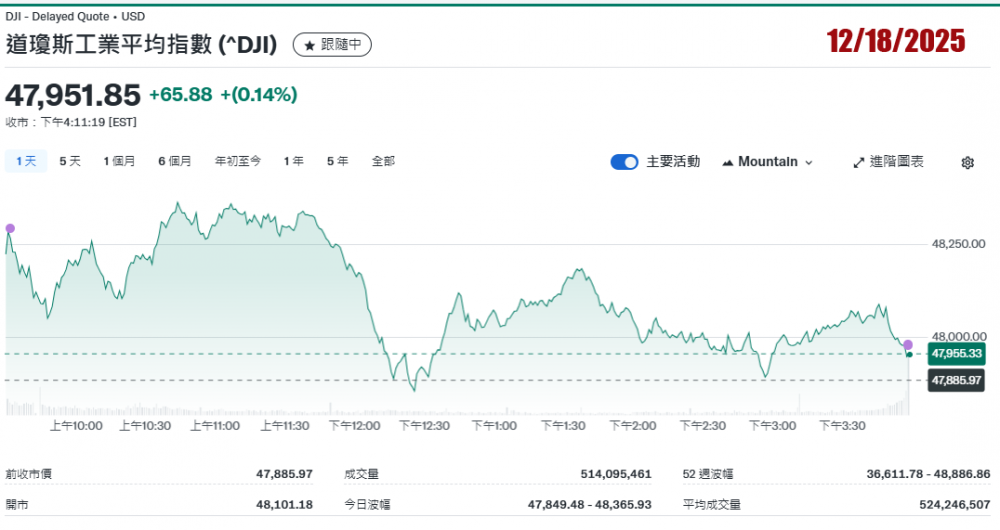Click the star icon in follow button
This screenshot has width=1000, height=530.
309,45
